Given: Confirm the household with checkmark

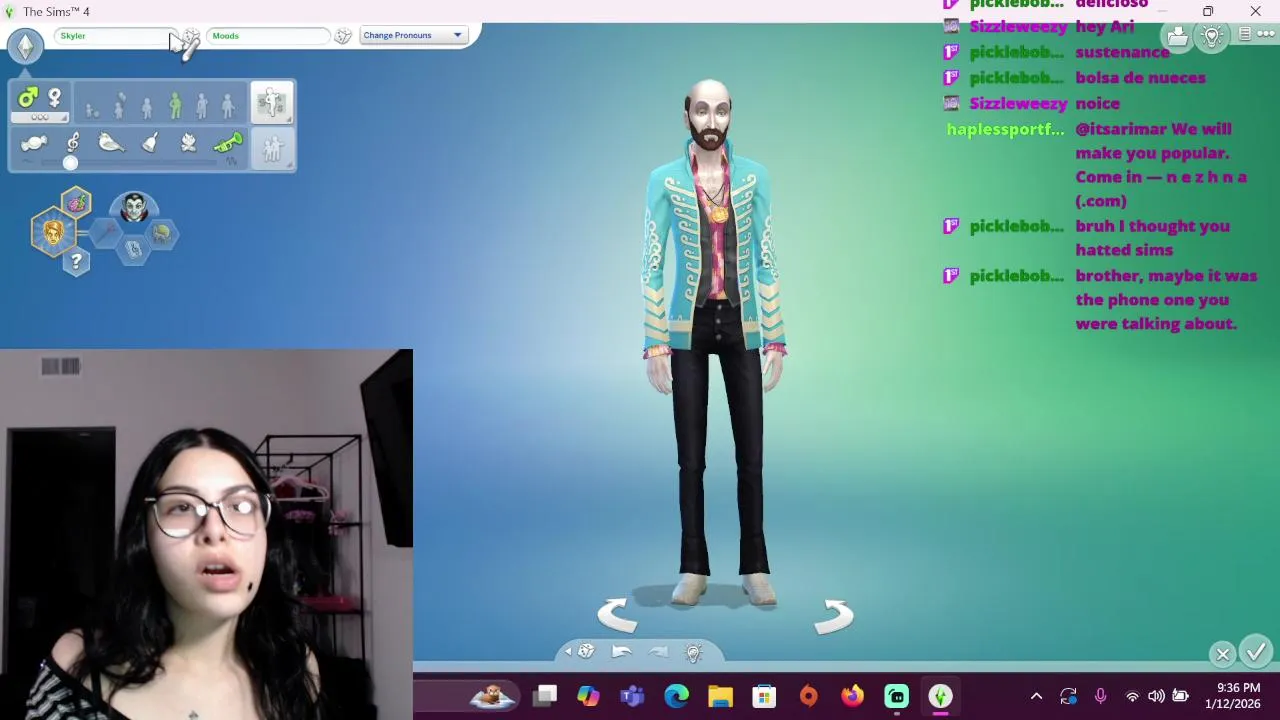Looking at the screenshot, I should (1256, 651).
